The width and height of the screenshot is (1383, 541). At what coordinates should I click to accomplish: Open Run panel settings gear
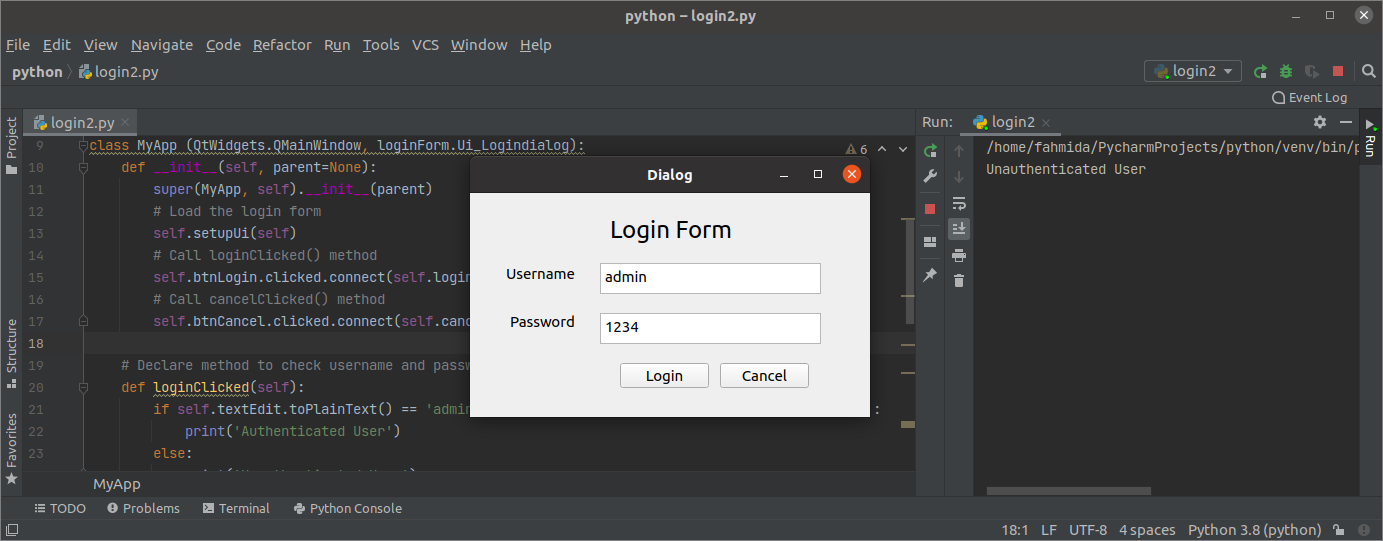coord(1319,122)
